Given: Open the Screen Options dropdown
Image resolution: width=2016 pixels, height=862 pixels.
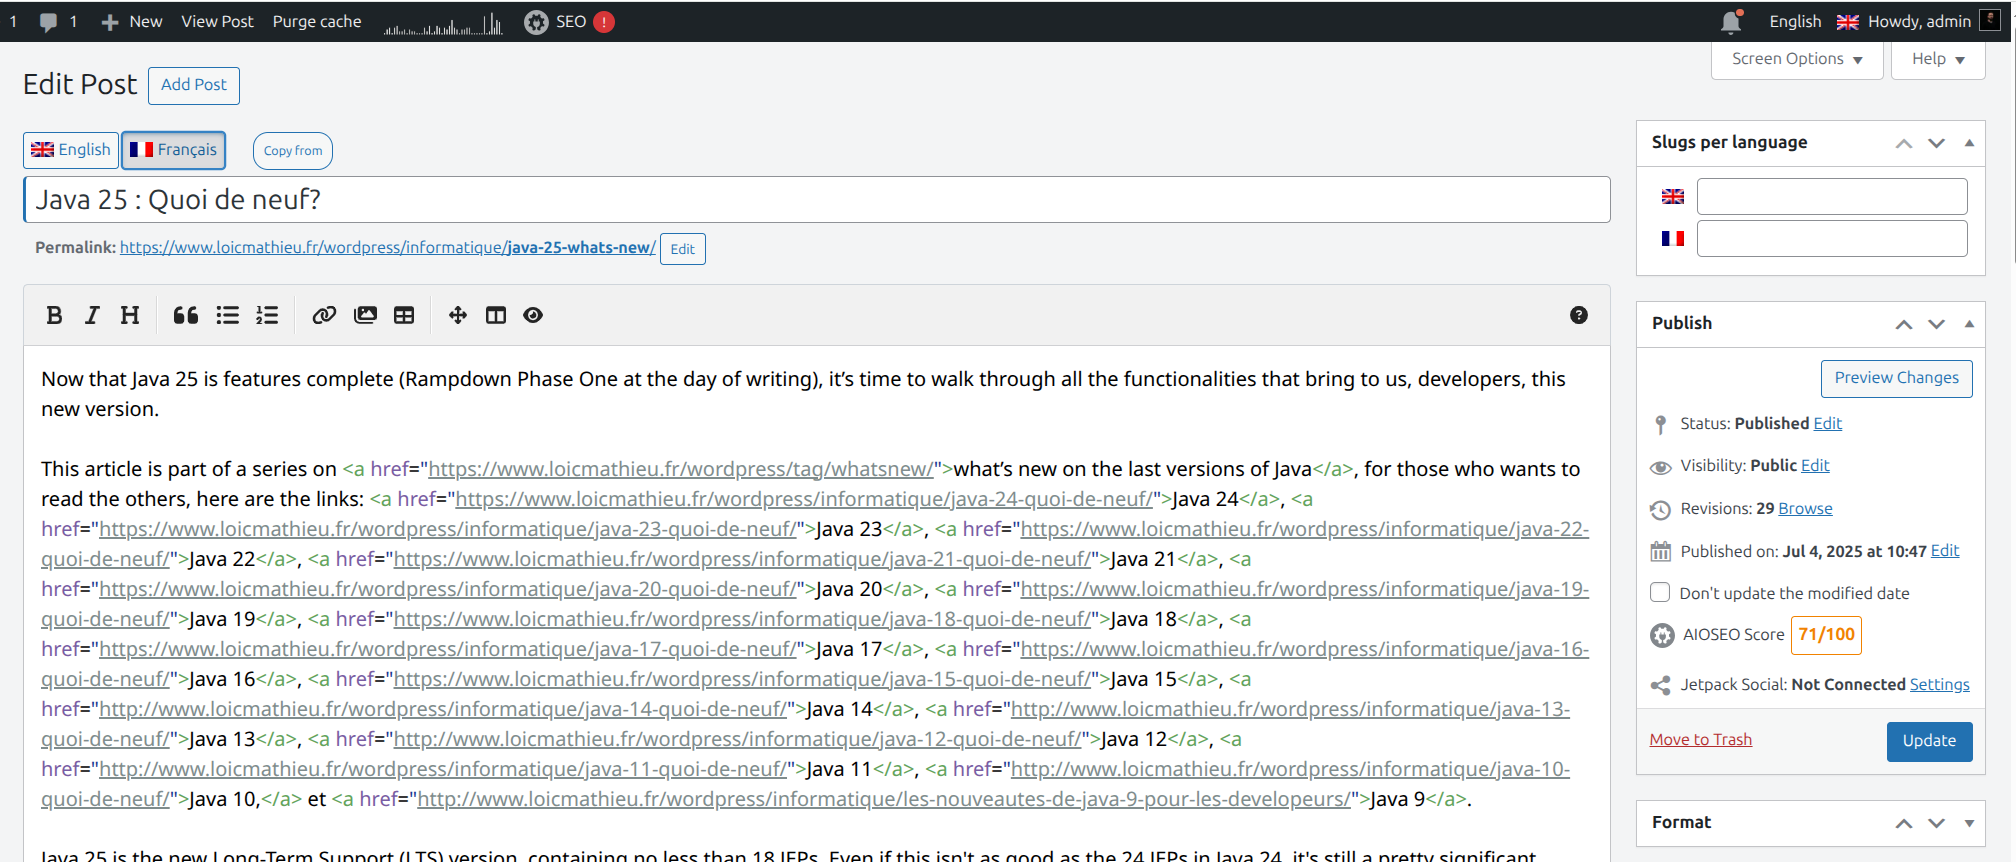Looking at the screenshot, I should tap(1797, 59).
